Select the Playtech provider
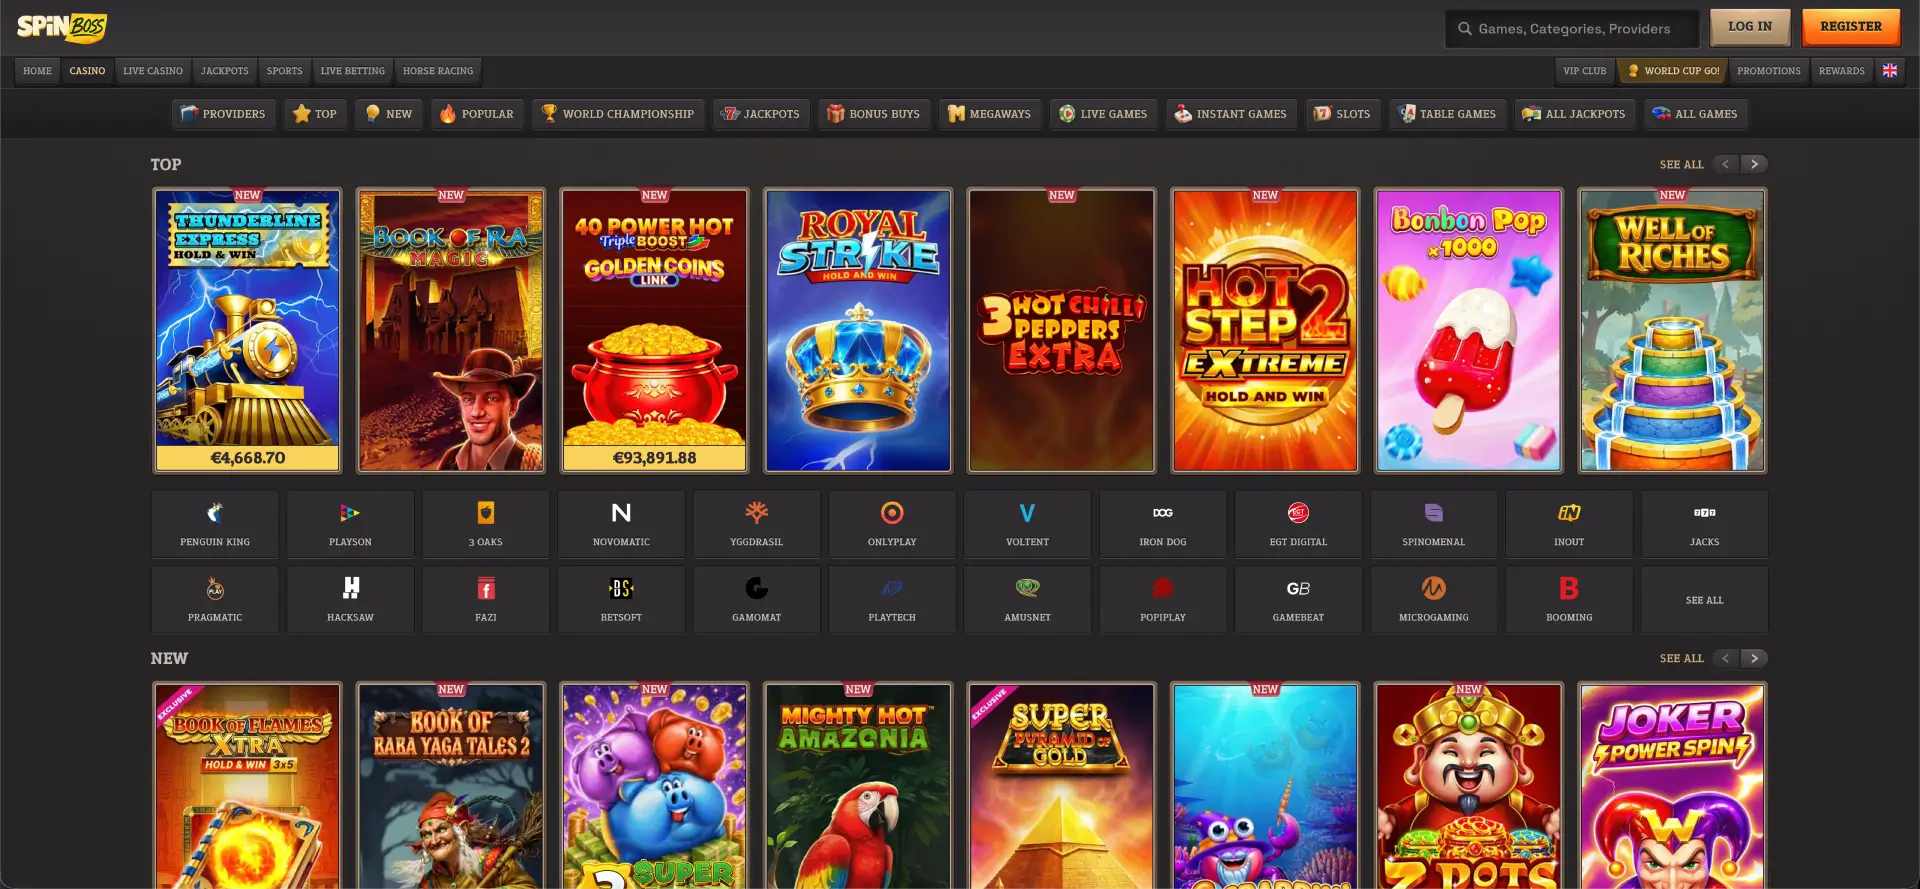 coord(892,600)
